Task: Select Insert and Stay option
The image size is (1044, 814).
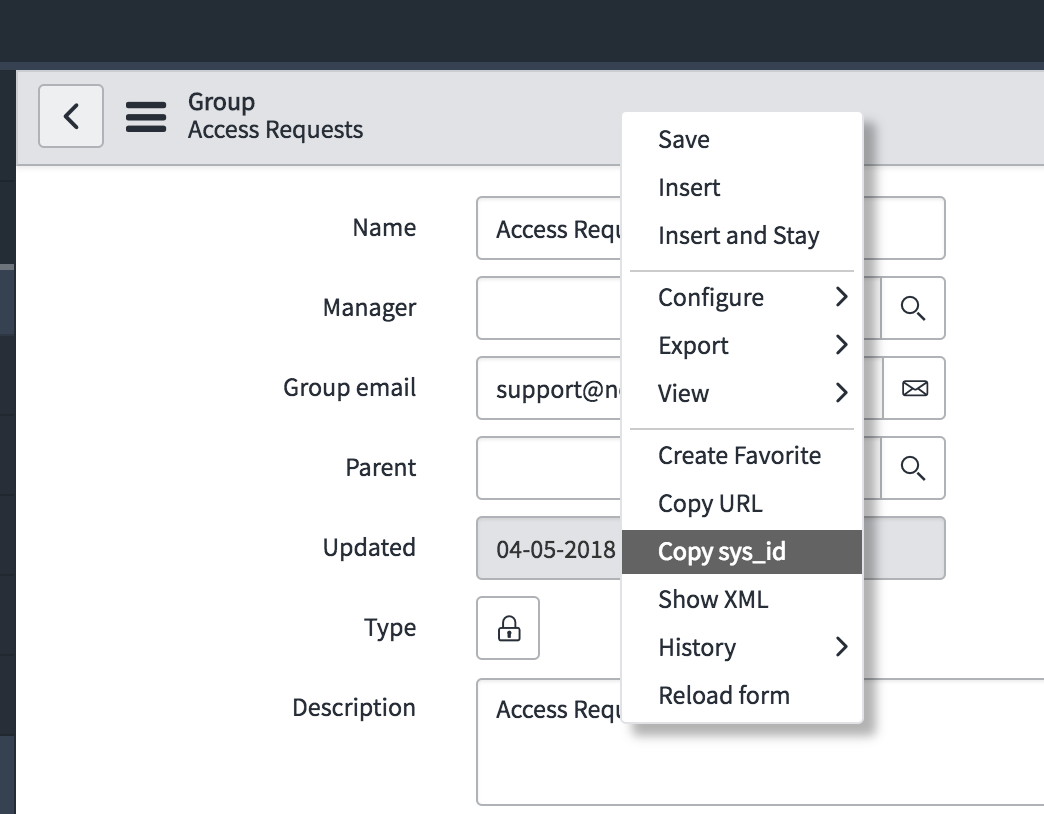Action: click(x=738, y=236)
